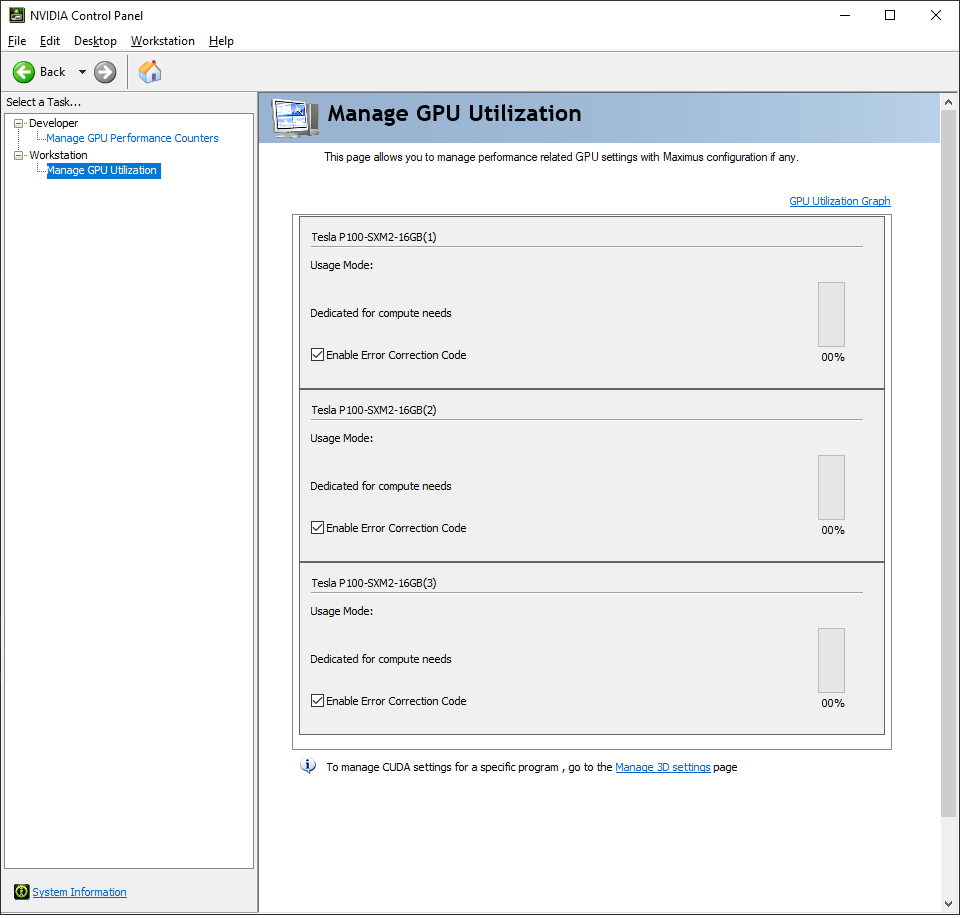The image size is (967, 918).
Task: Collapse the Developer tree node
Action: point(19,124)
